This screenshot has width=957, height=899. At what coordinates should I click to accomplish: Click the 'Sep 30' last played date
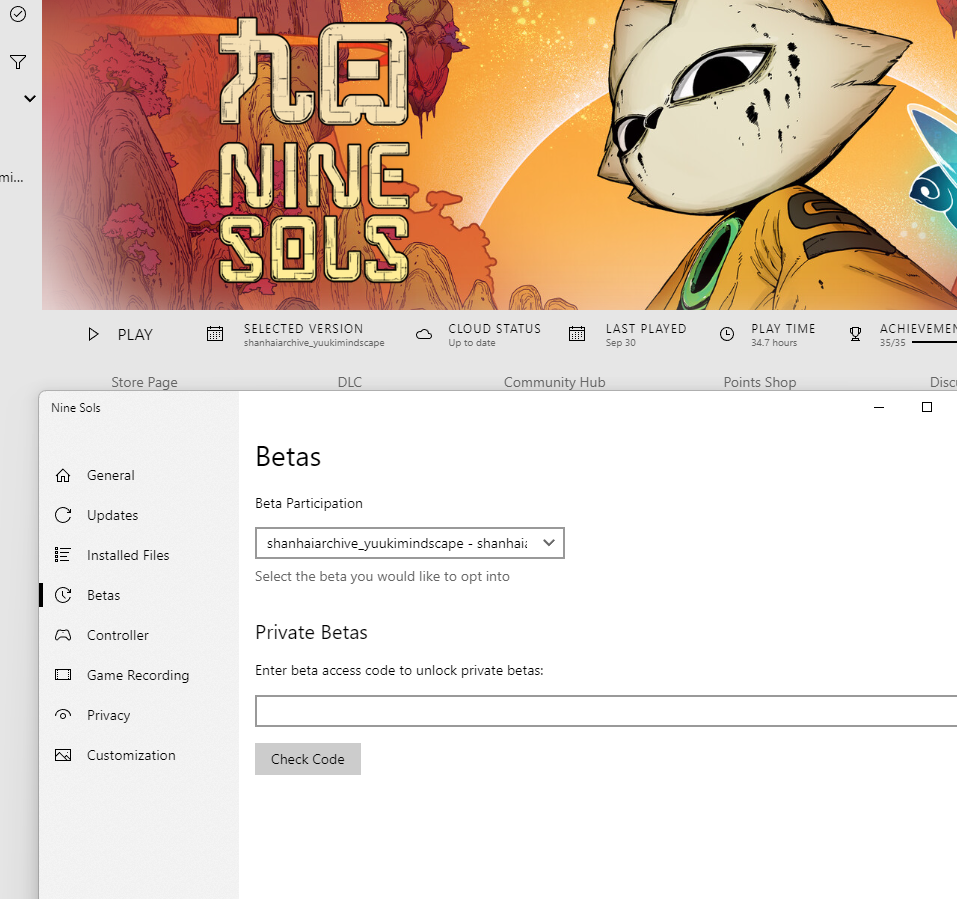[x=621, y=343]
